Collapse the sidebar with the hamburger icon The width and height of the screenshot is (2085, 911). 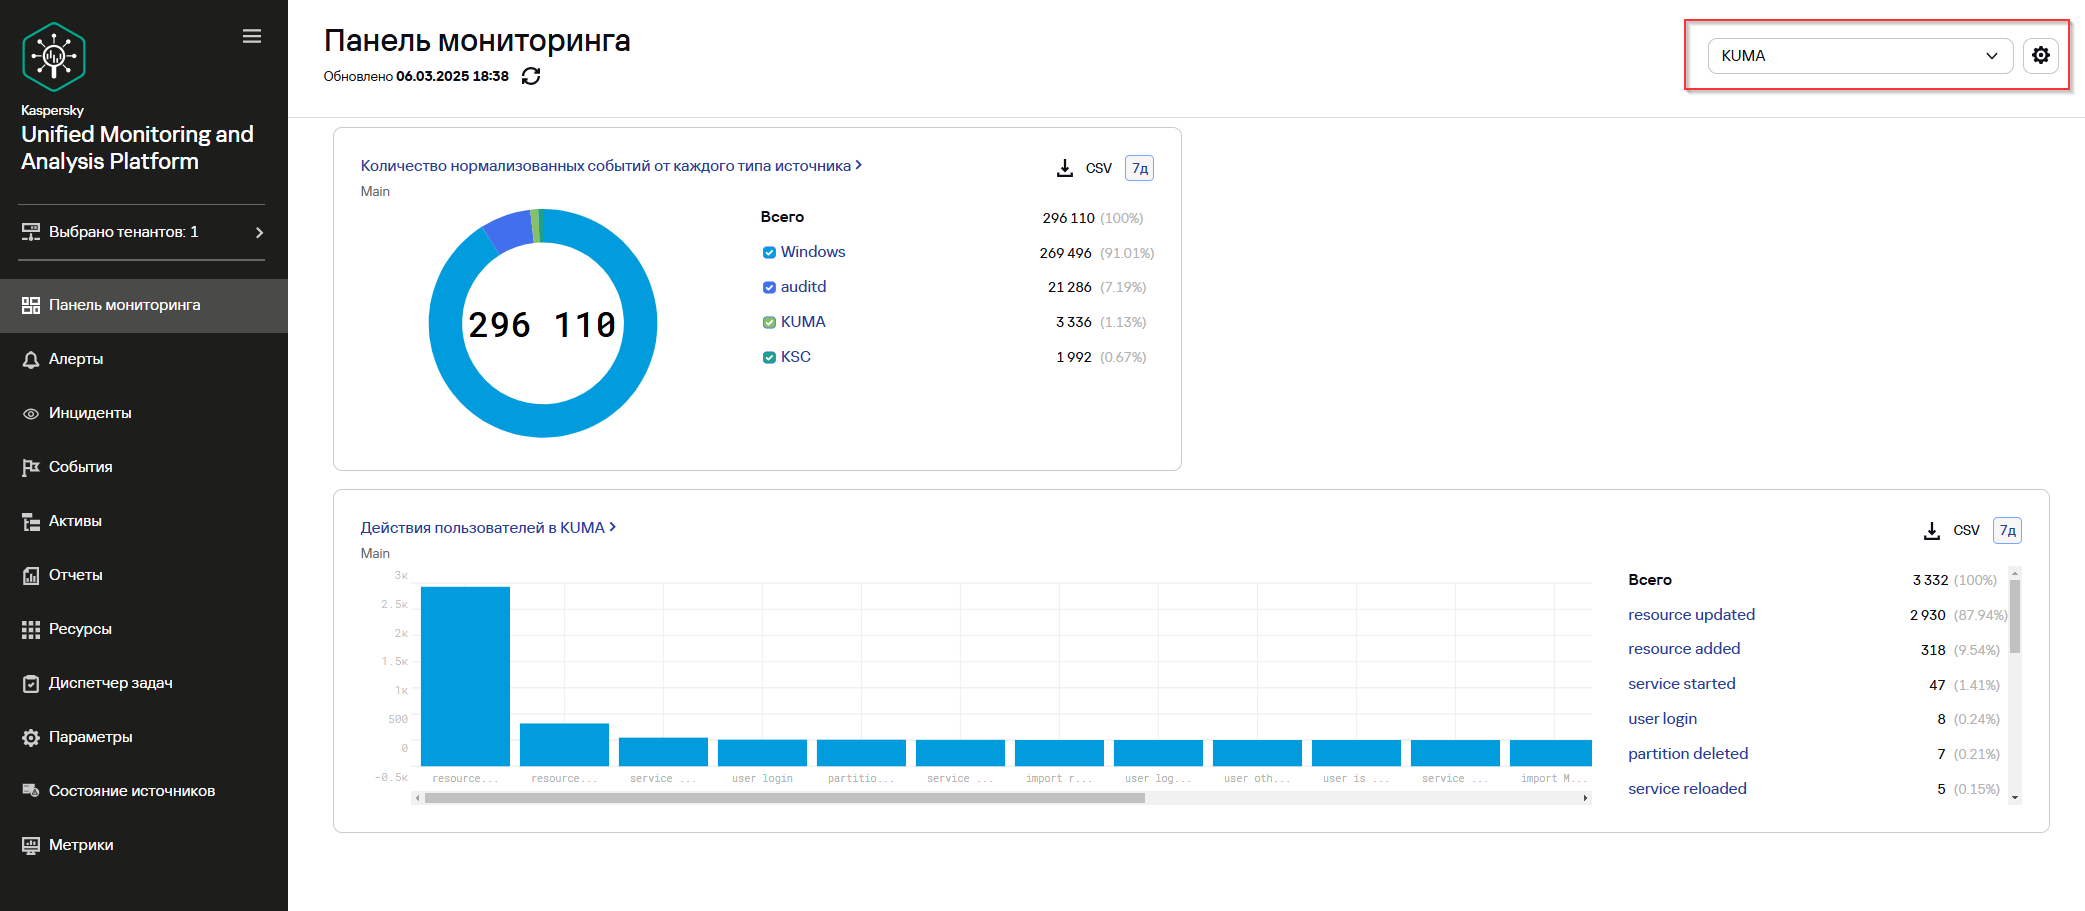tap(252, 36)
